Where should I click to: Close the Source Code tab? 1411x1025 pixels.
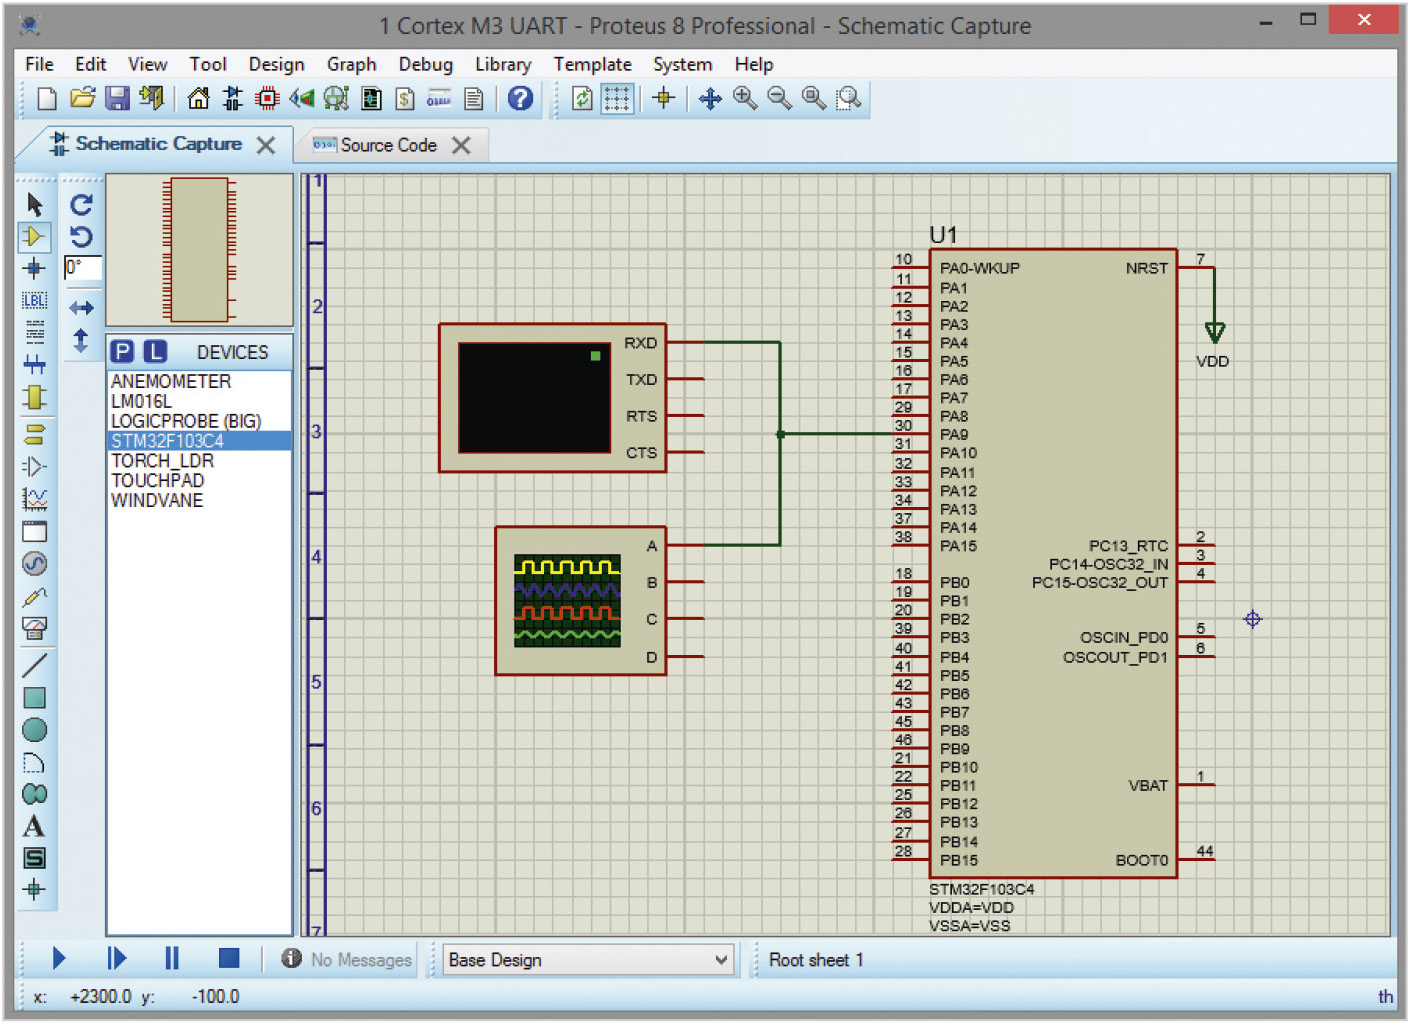pos(461,145)
